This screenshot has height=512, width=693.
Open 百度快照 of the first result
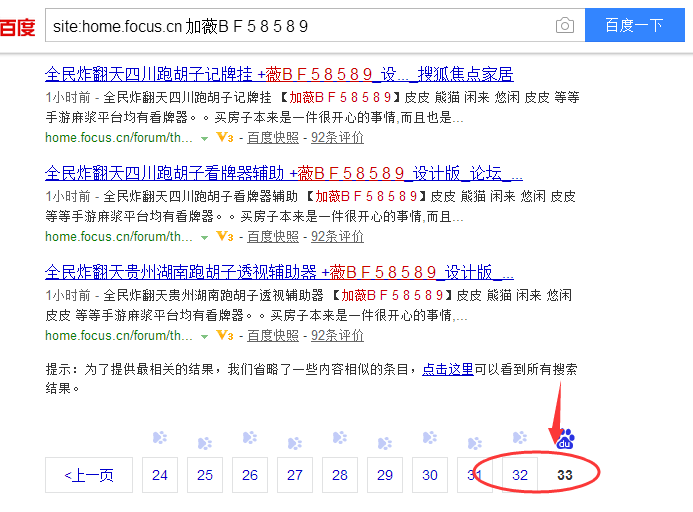click(273, 138)
